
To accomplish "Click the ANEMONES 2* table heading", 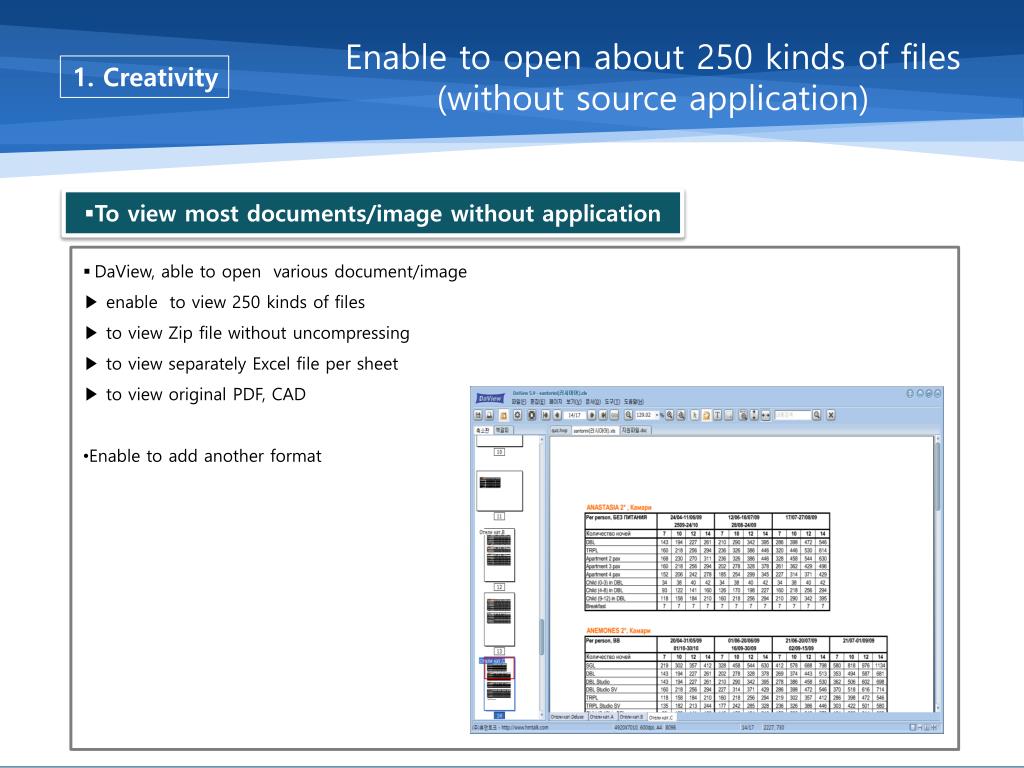I will point(618,630).
